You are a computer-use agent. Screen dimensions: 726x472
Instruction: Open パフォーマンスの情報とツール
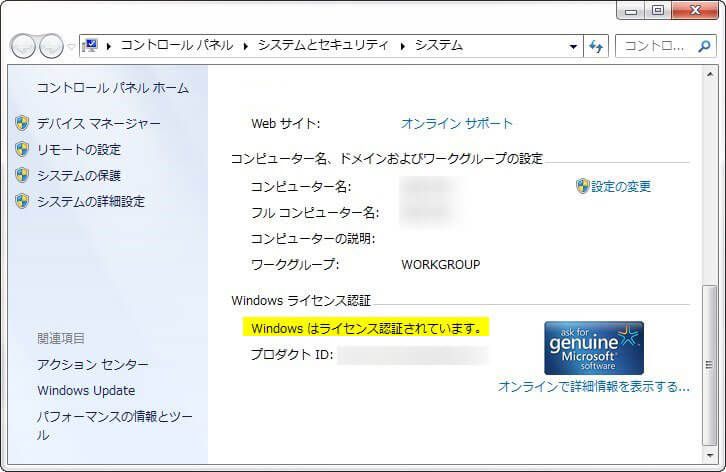point(114,425)
